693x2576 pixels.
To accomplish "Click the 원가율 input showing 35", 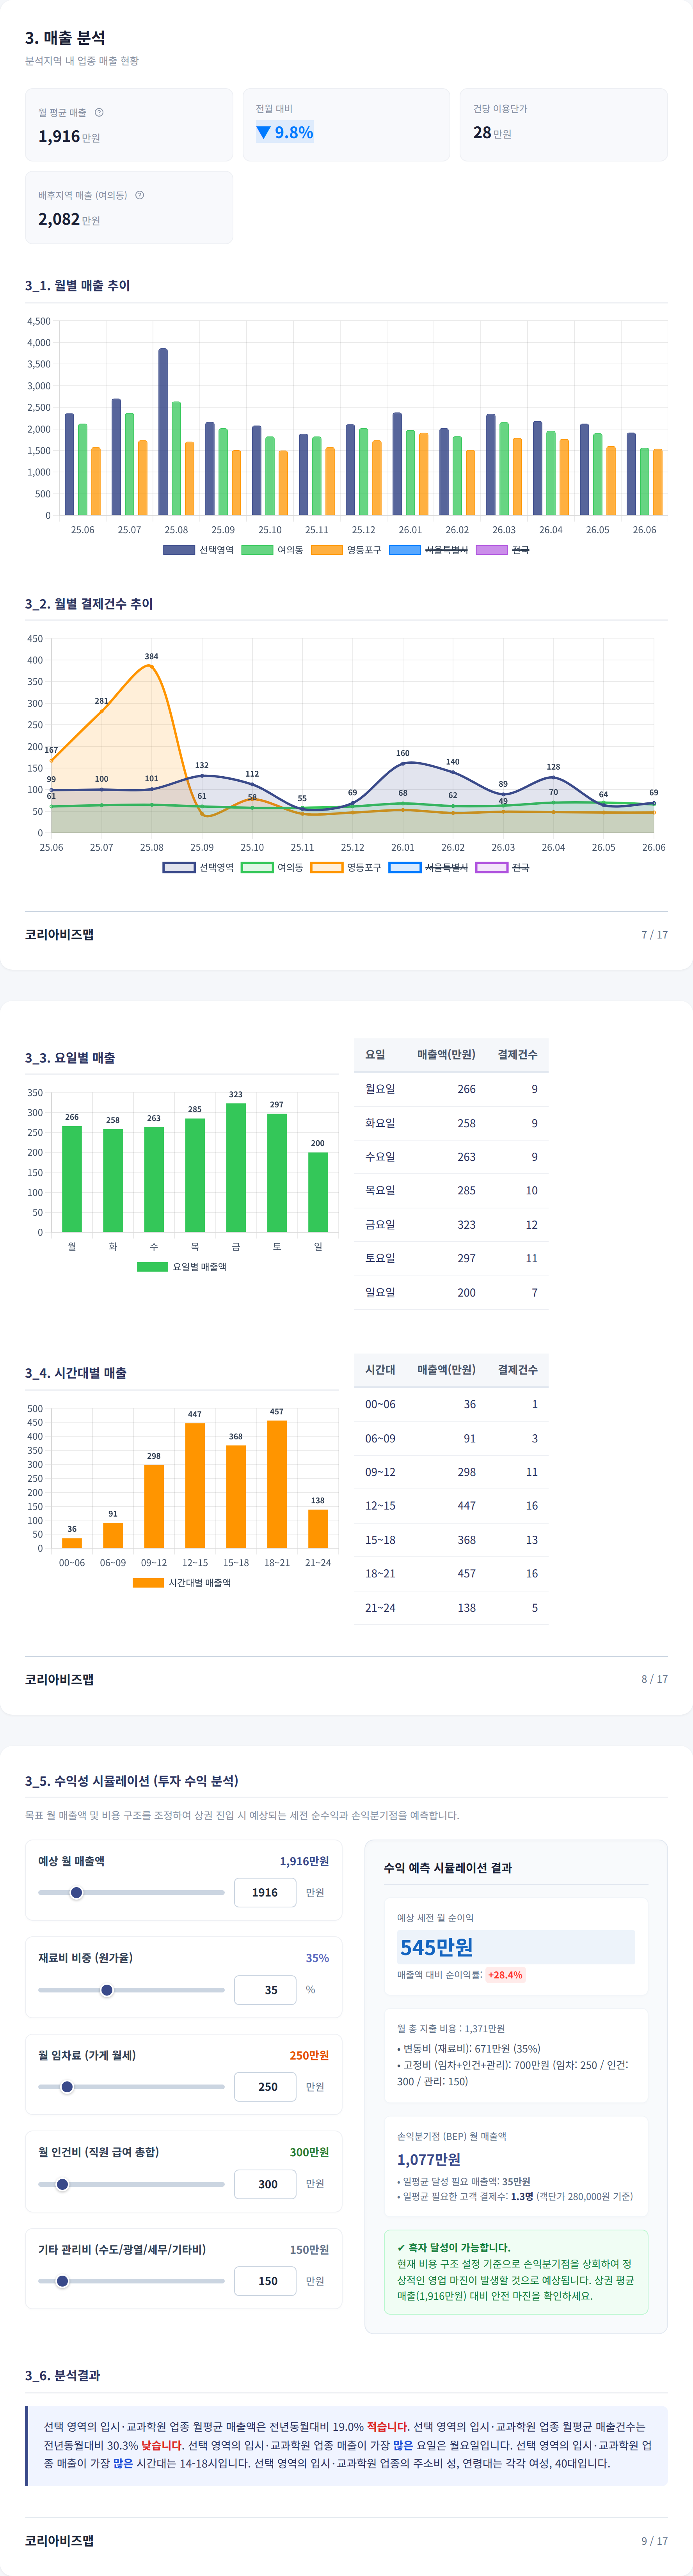I will point(265,1990).
